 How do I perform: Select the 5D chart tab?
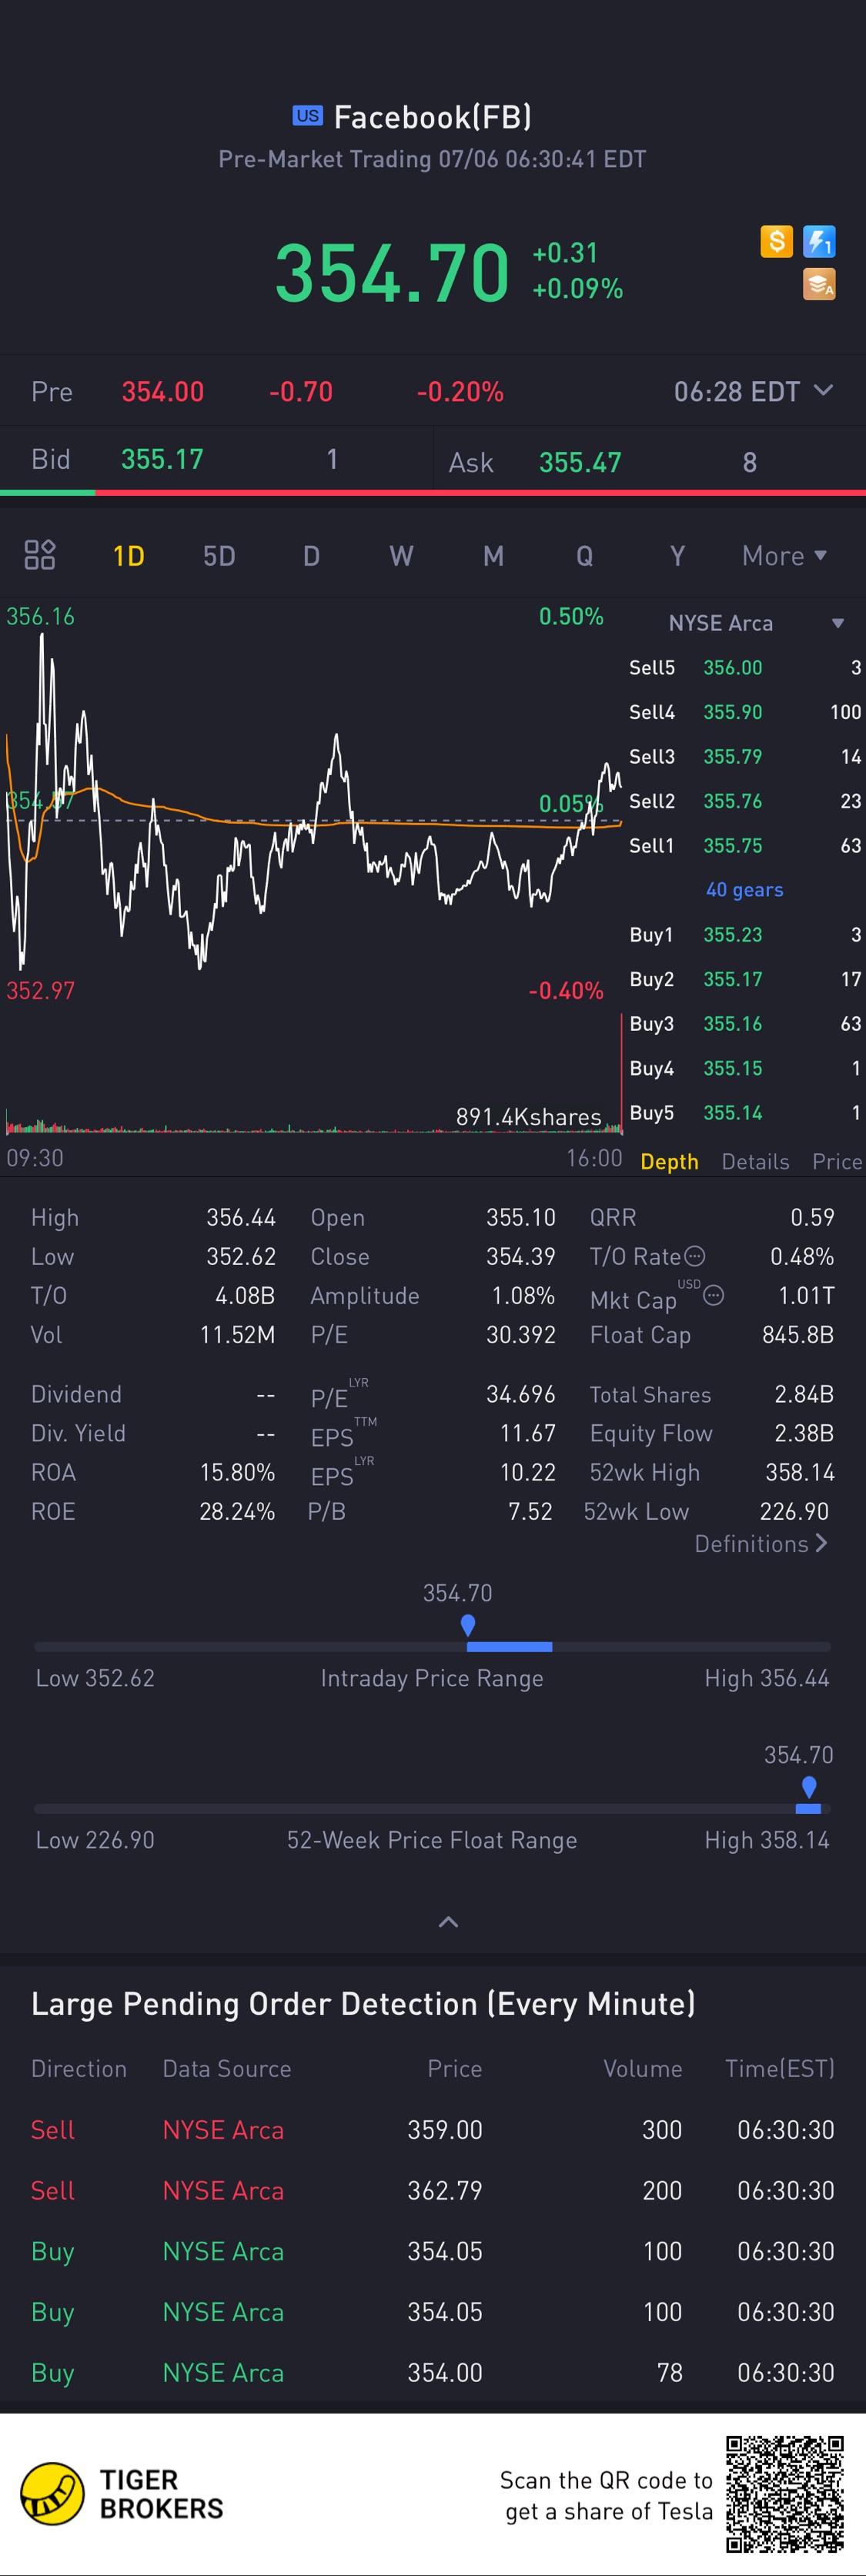point(219,556)
